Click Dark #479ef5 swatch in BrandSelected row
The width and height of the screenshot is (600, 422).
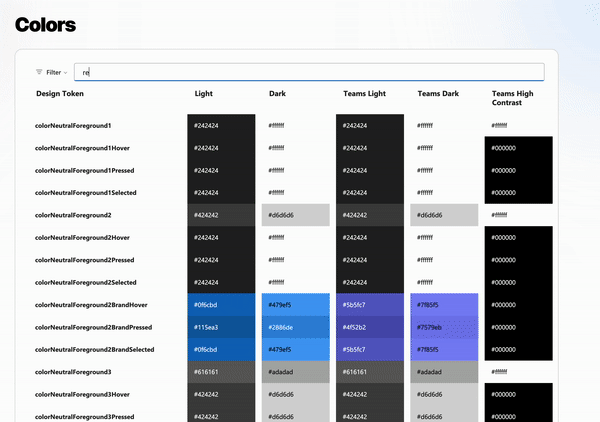tap(295, 350)
